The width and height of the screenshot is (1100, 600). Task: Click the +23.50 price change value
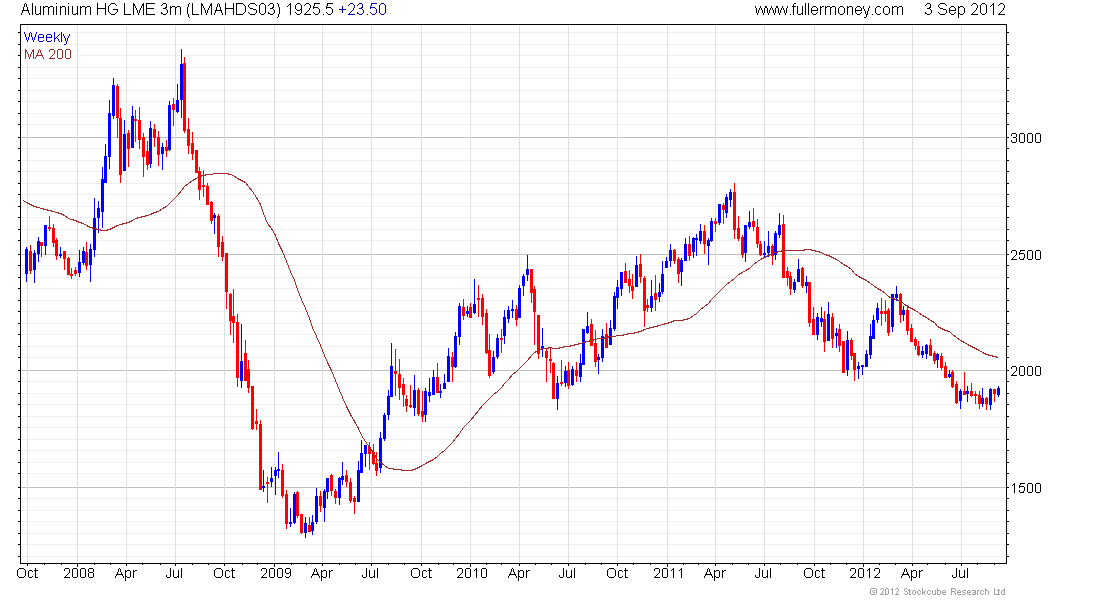point(363,10)
